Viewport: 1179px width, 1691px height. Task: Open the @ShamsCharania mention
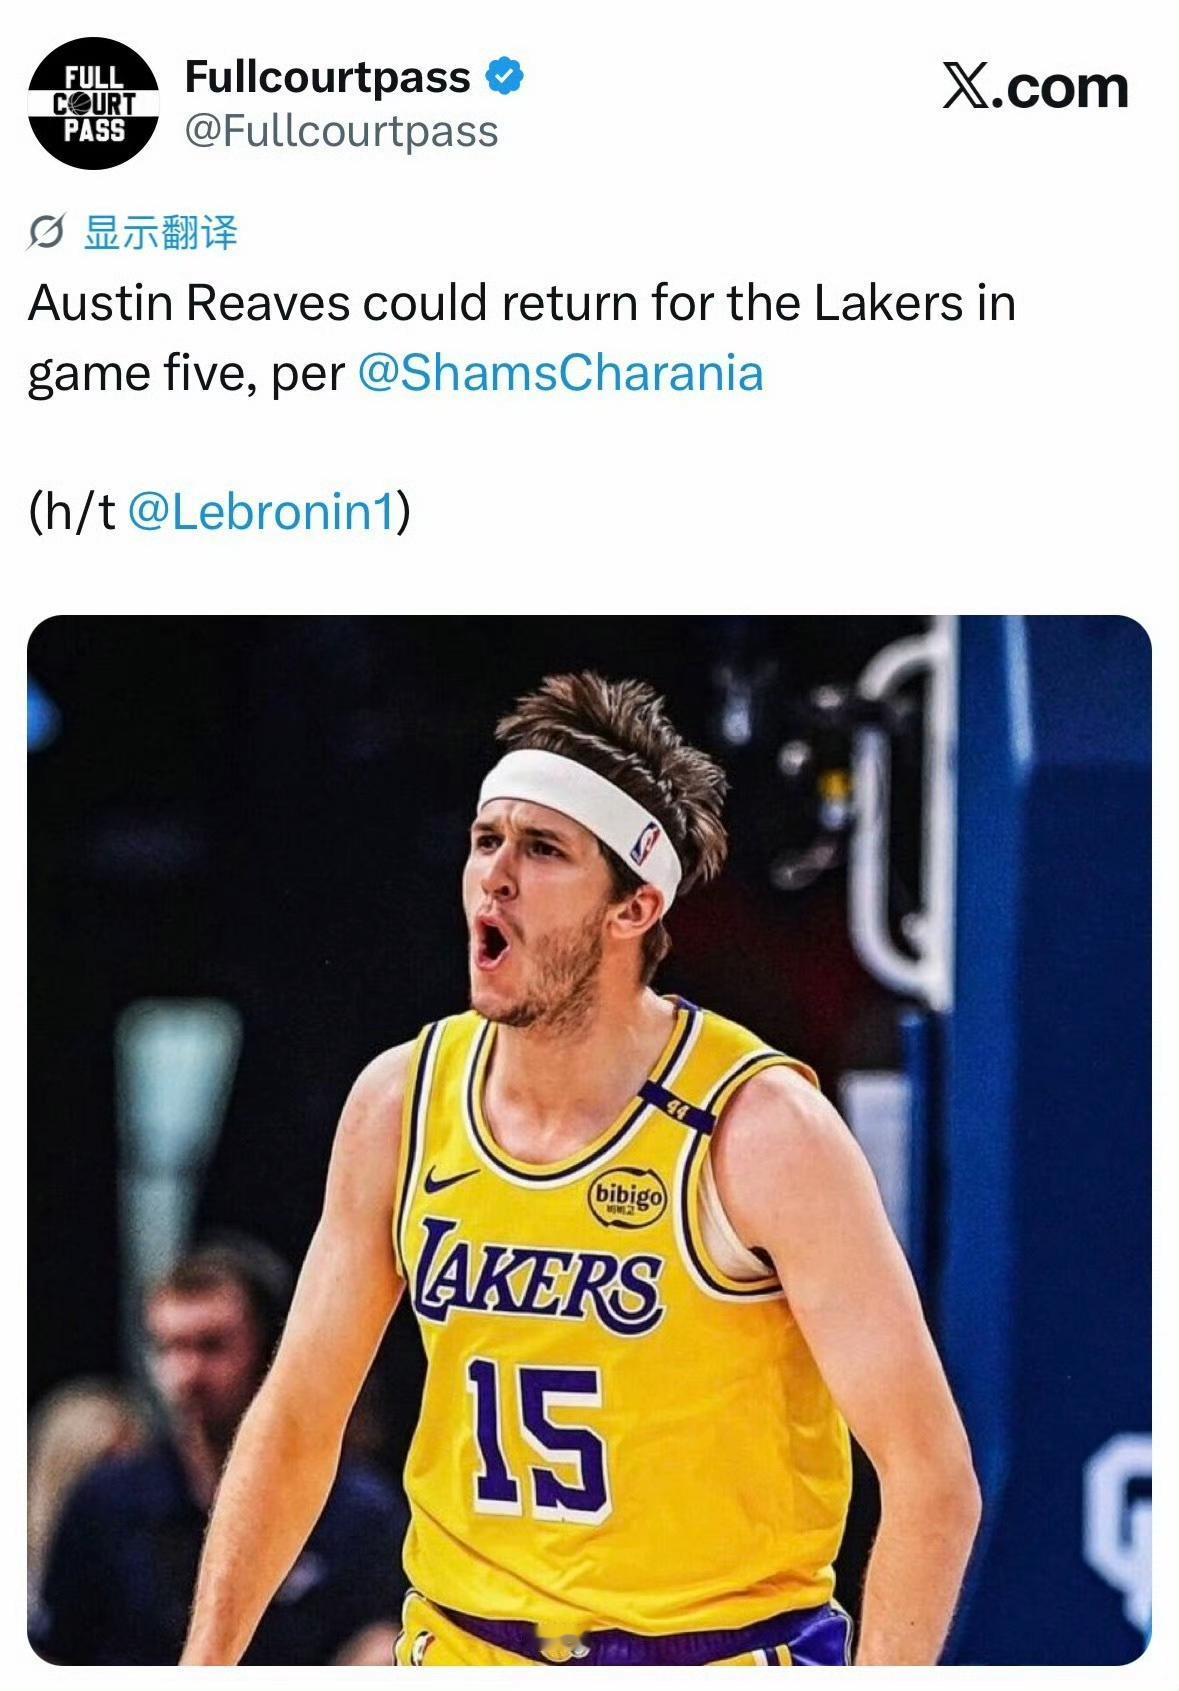point(560,373)
